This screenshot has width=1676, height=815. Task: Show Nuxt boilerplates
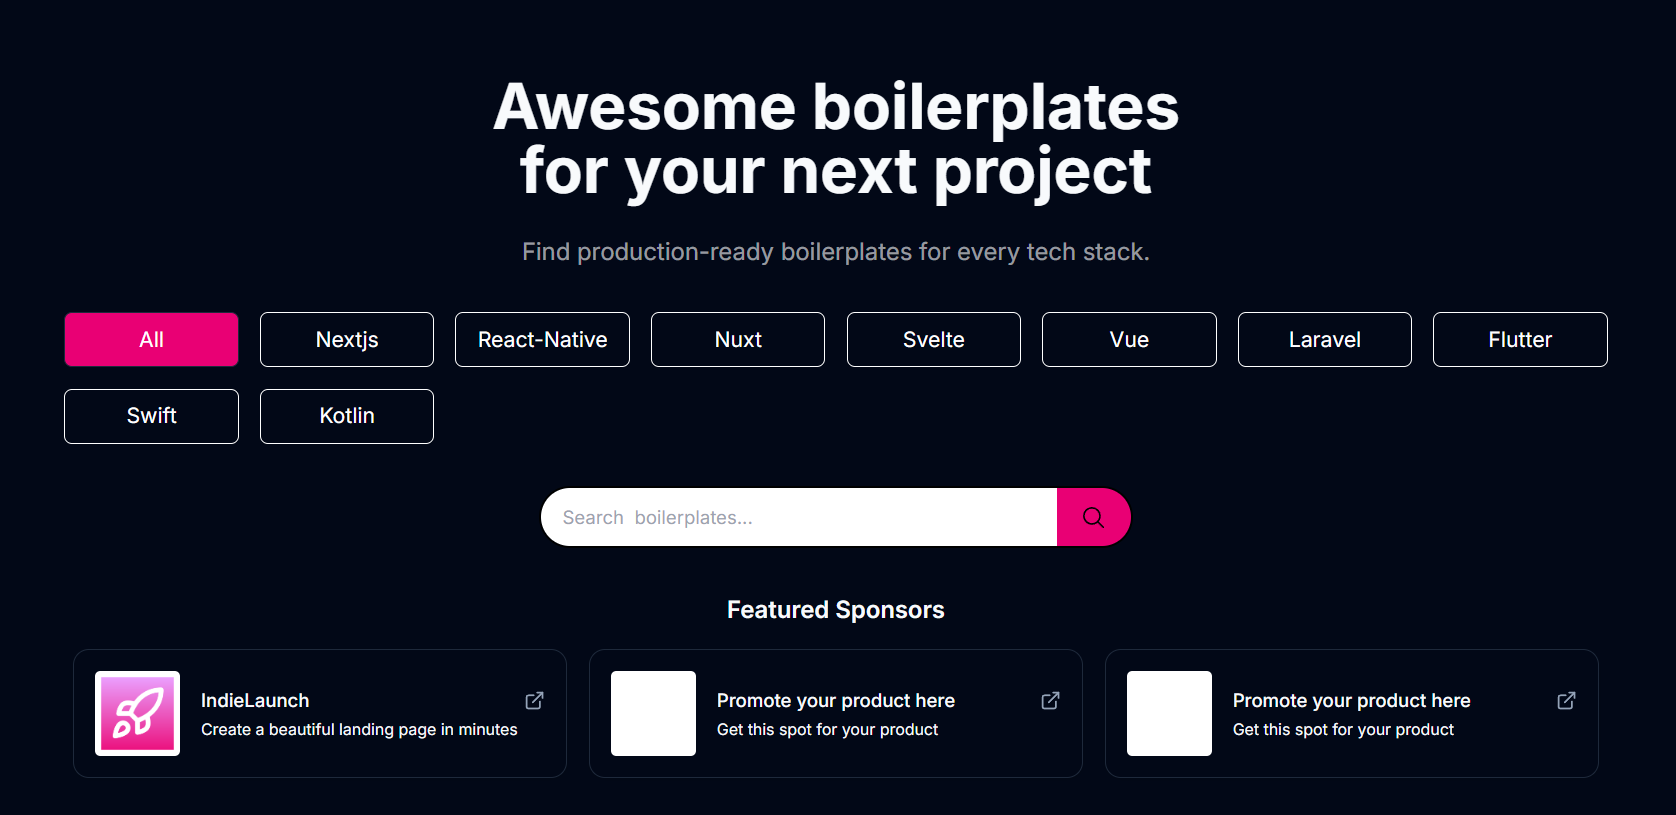coord(738,339)
